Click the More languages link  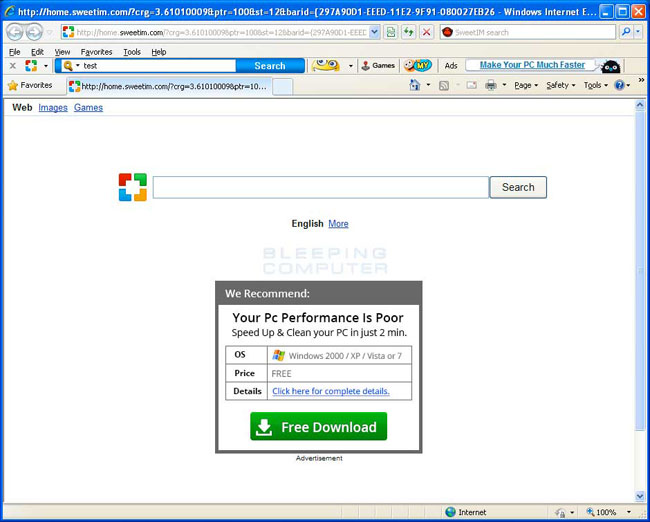pyautogui.click(x=338, y=224)
